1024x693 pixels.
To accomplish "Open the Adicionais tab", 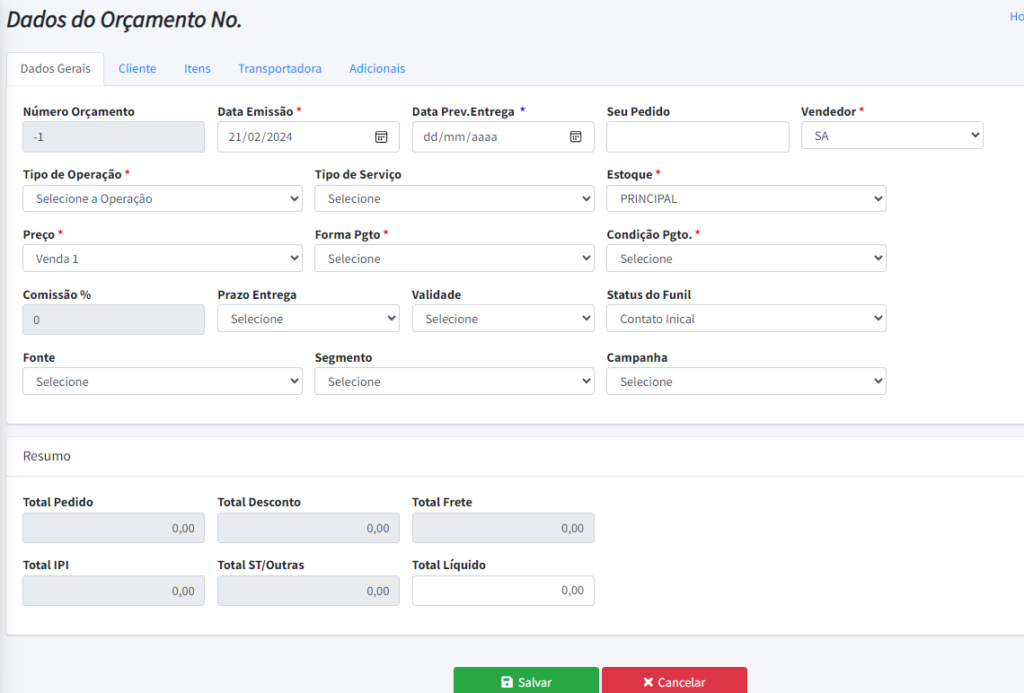I will [377, 69].
